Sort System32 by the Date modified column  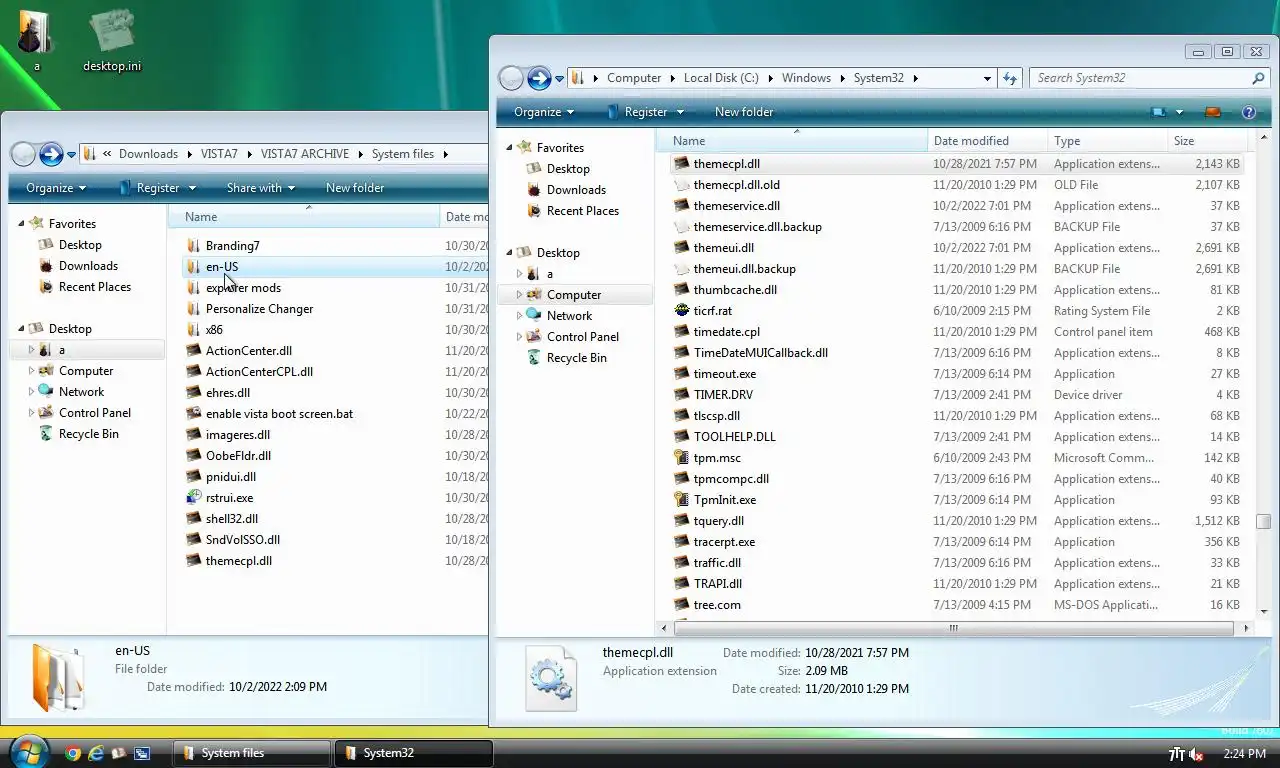coord(987,141)
